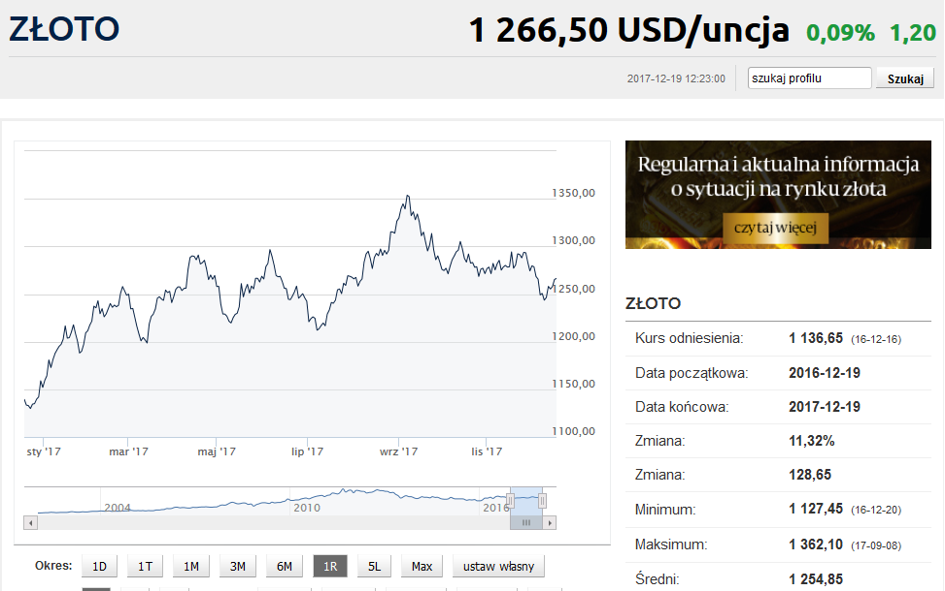Select the 1T period button
945x591 pixels.
pyautogui.click(x=145, y=566)
